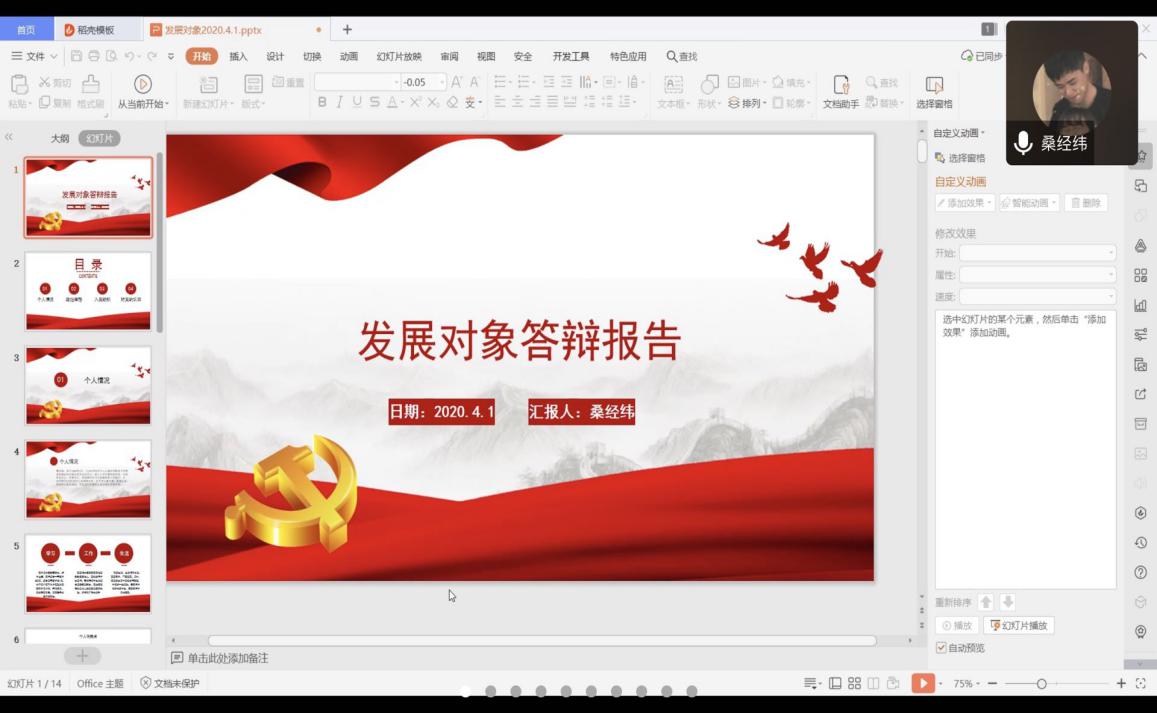Image resolution: width=1157 pixels, height=713 pixels.
Task: Open the 插入 ribbon tab
Action: coord(238,56)
